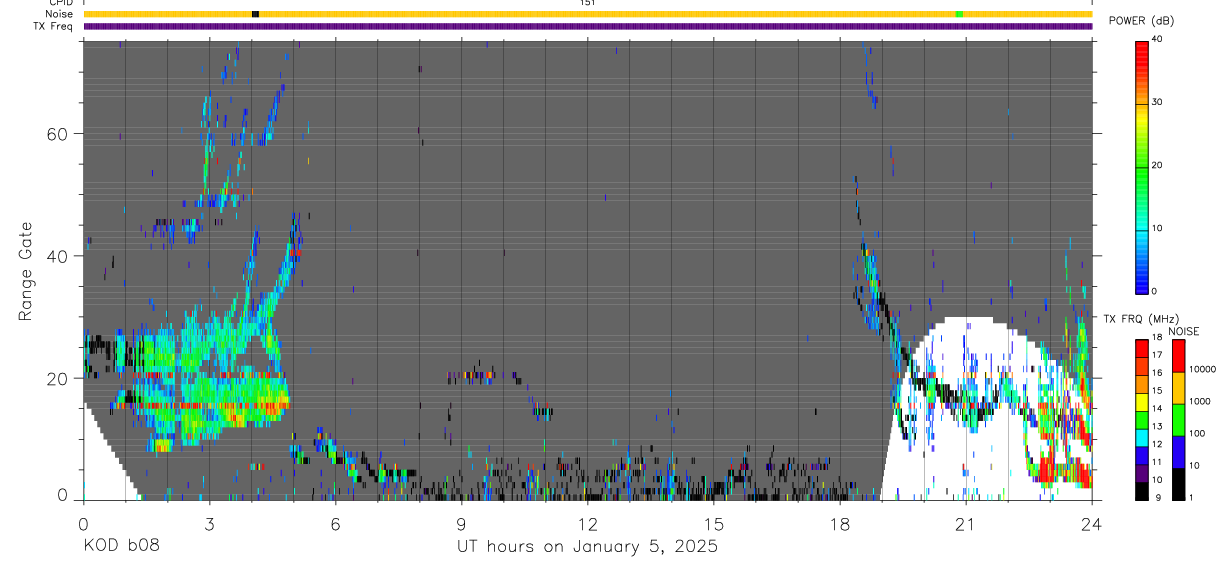Screen dimensions: 1228x567
Task: Click the '0' tick on UT hours axis
Action: [83, 523]
